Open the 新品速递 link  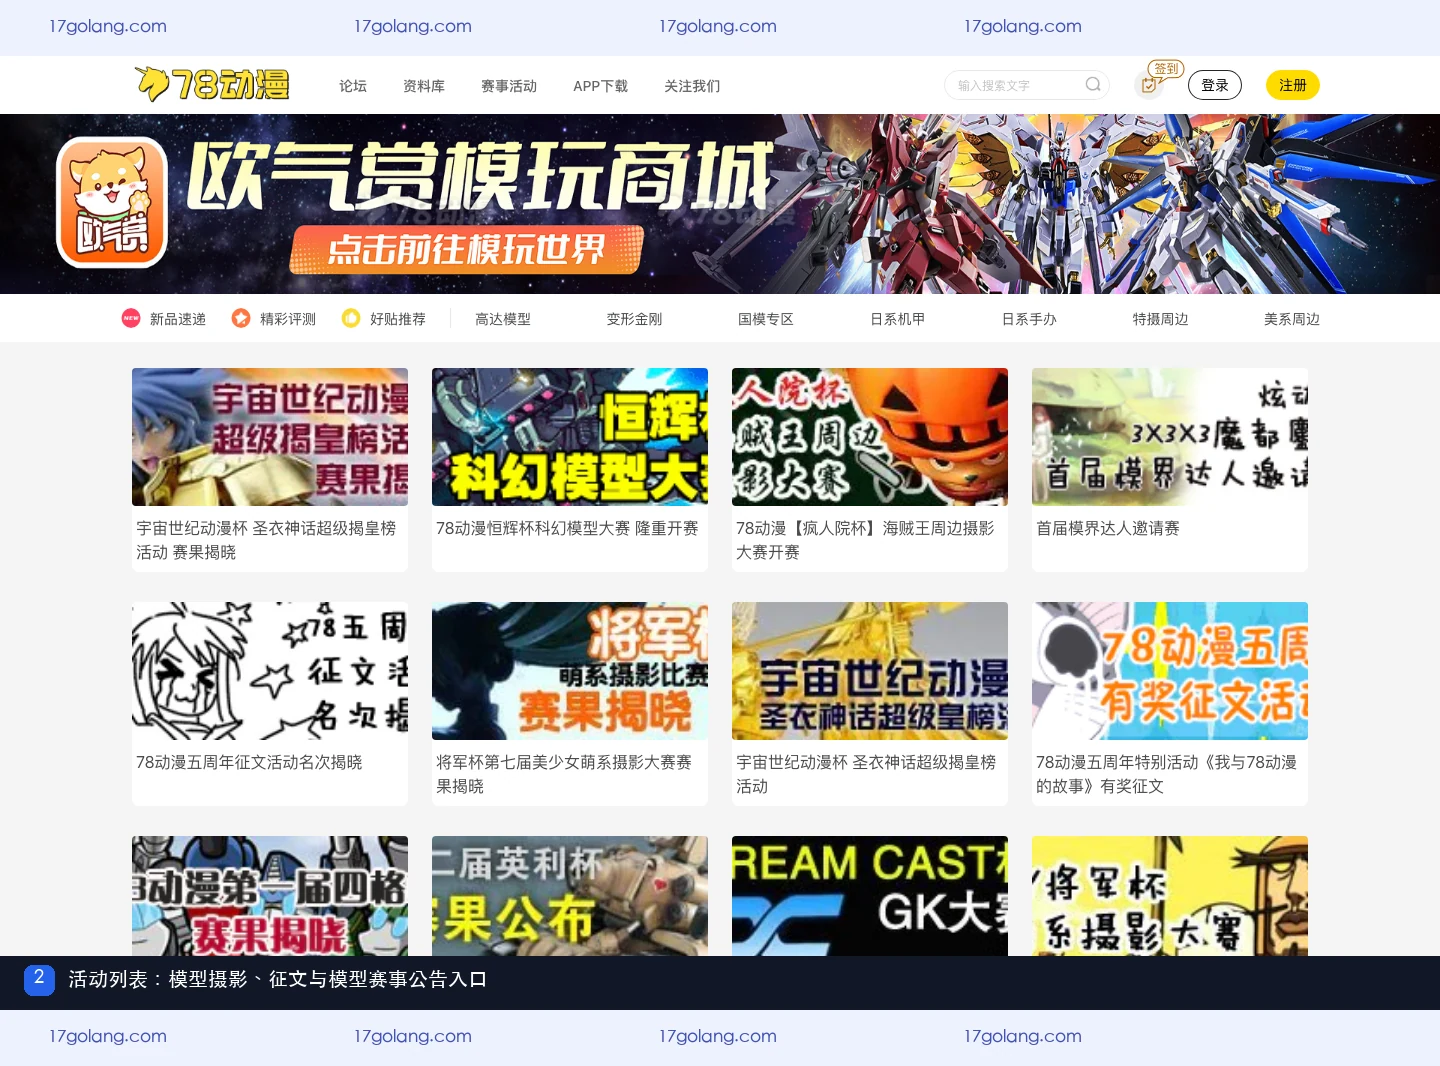(x=178, y=319)
